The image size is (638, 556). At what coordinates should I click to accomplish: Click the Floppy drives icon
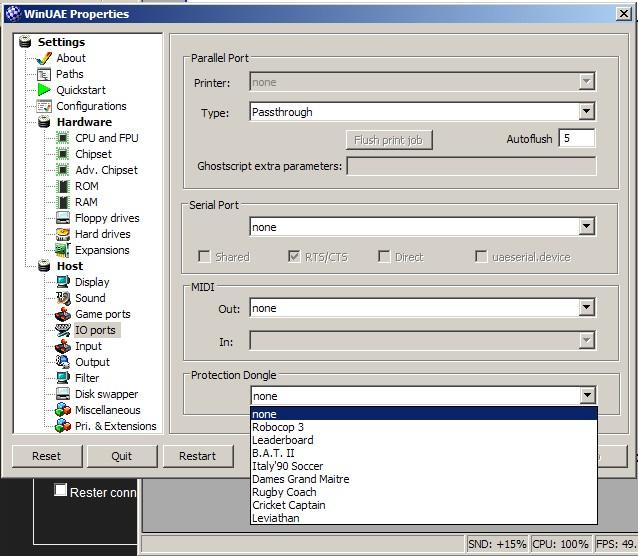(x=63, y=218)
